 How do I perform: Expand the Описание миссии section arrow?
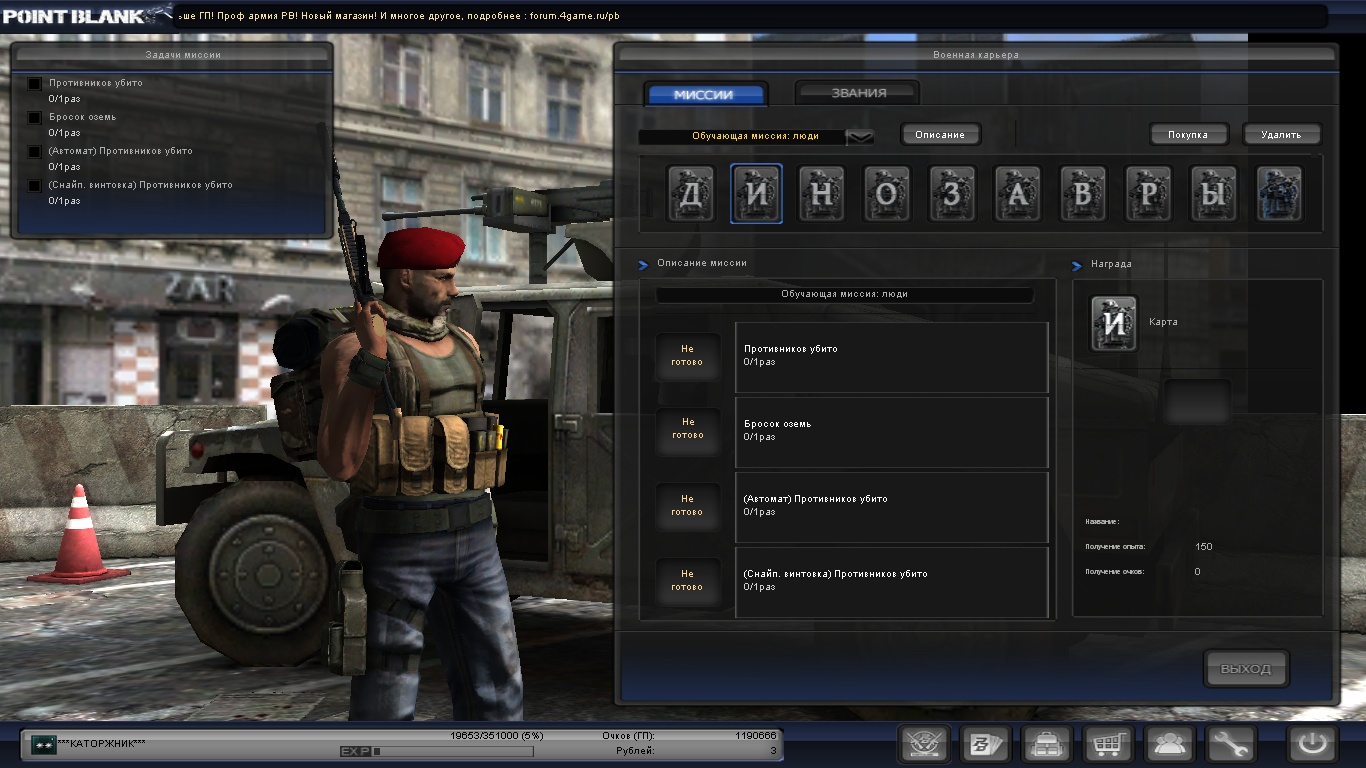click(644, 265)
